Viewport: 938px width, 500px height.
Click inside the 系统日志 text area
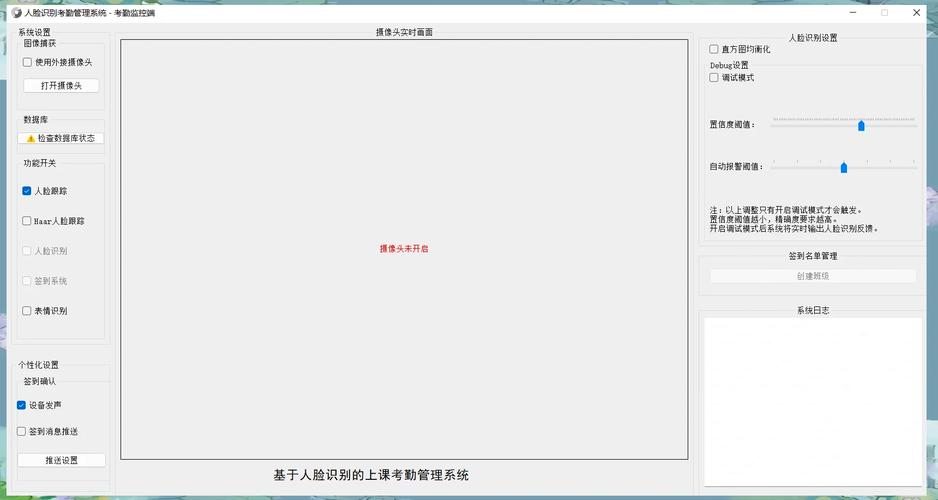813,401
